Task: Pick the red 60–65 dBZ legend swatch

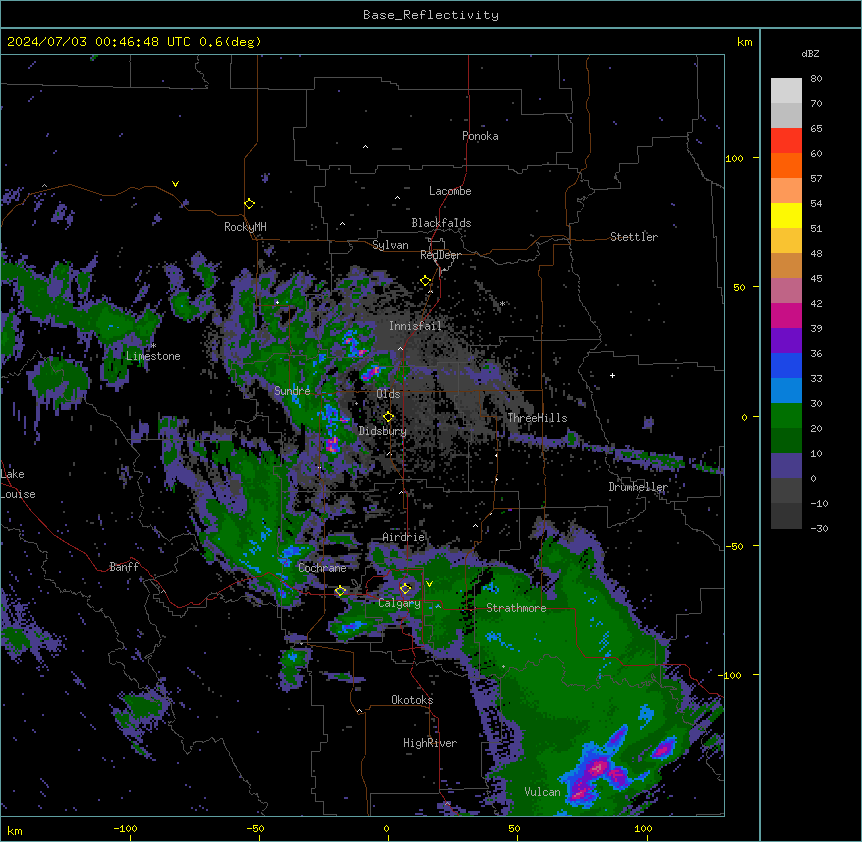Action: 786,141
